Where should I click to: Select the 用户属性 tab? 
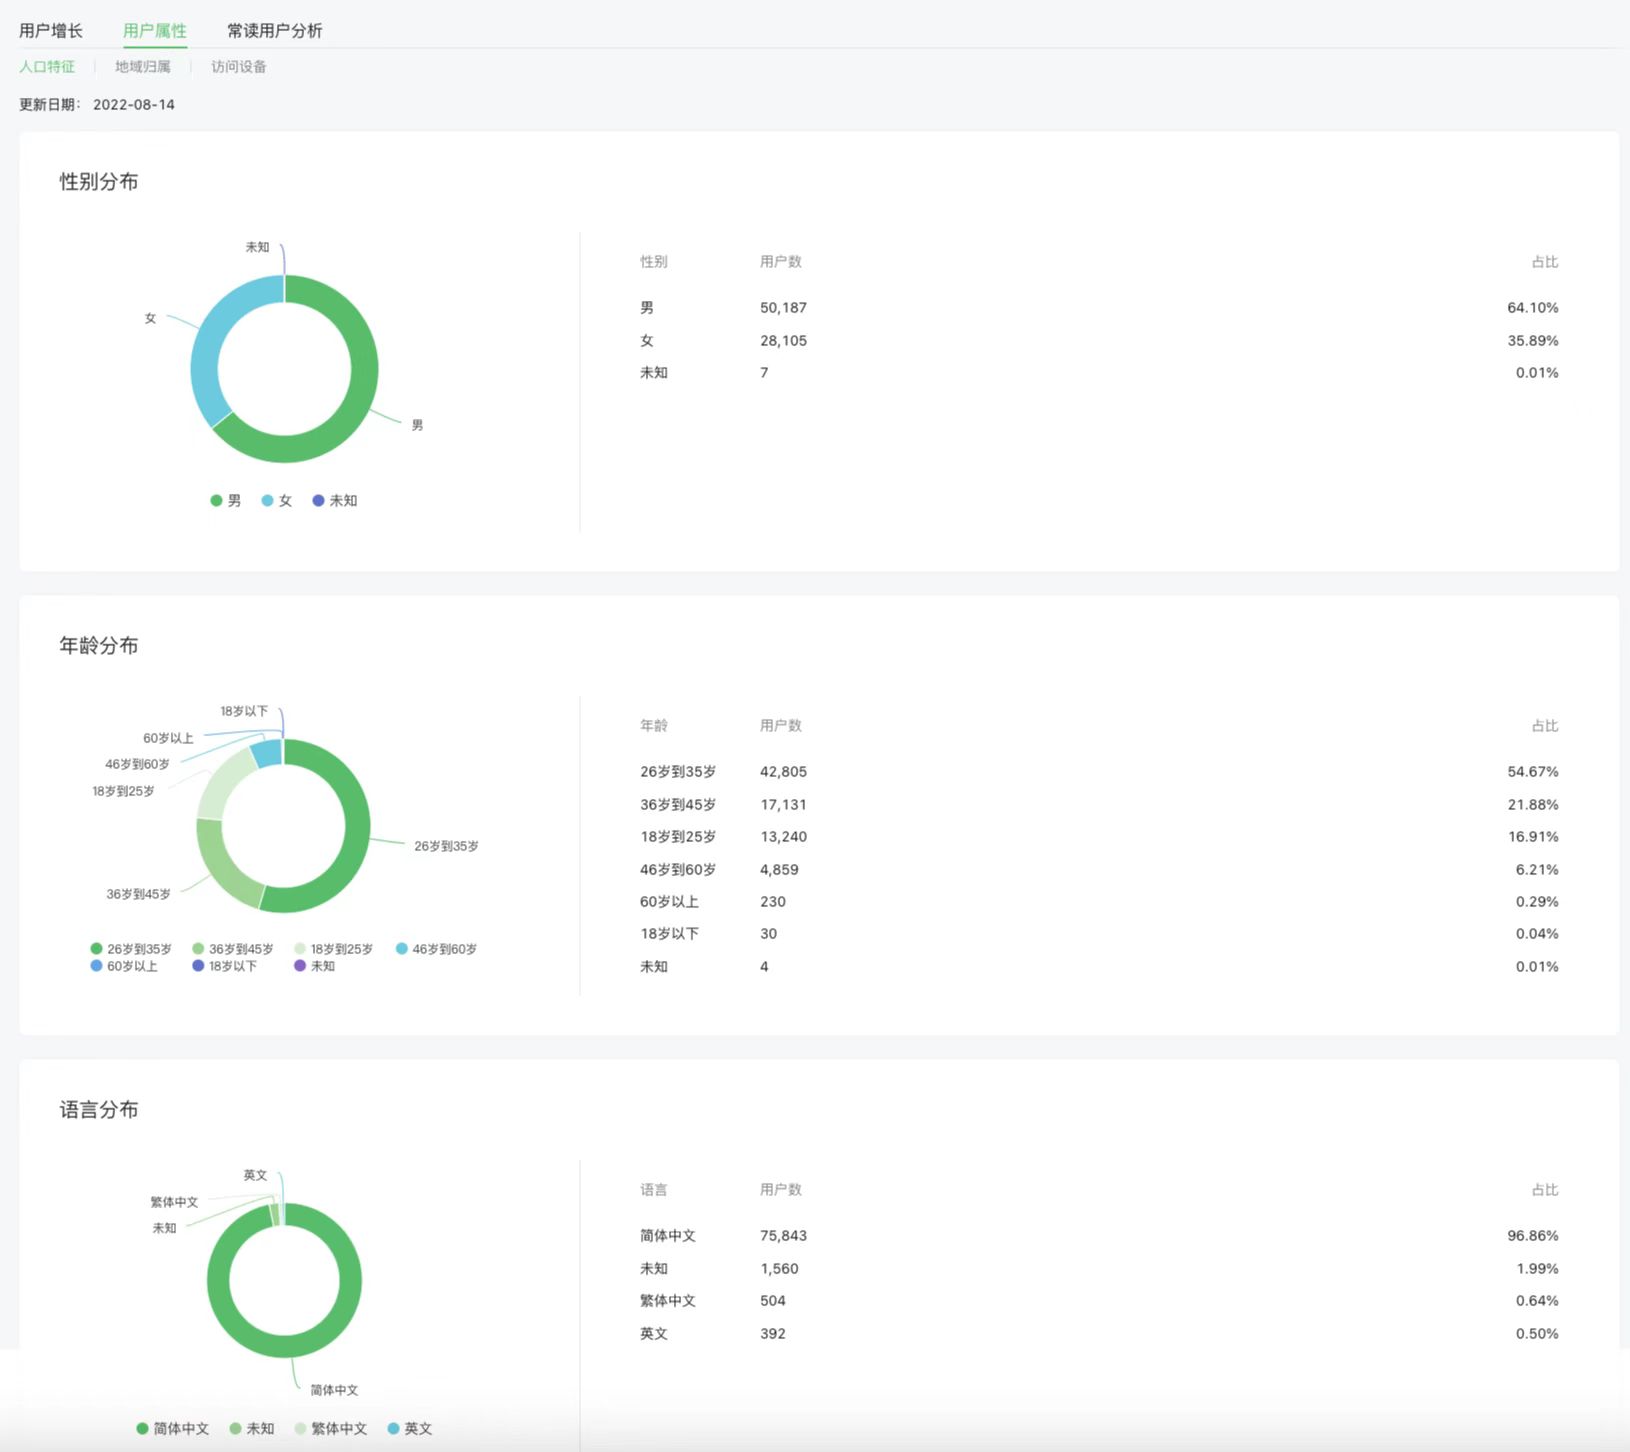154,31
